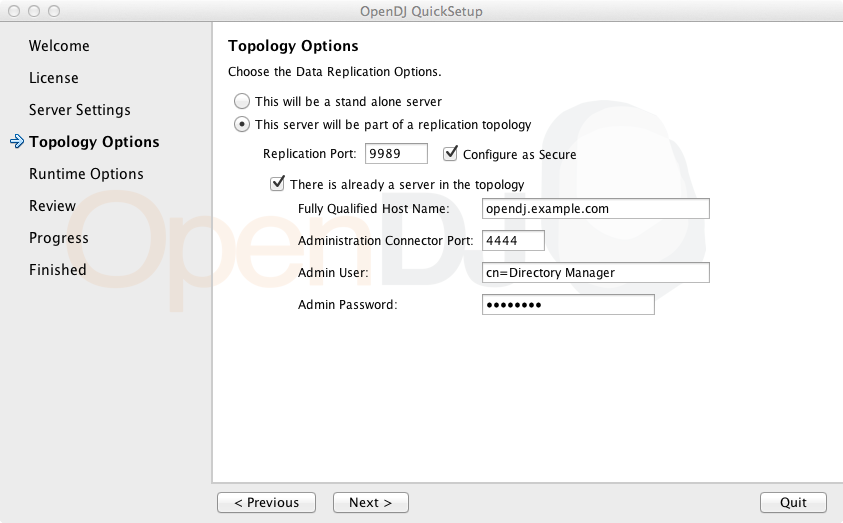Select the Review step in sidebar
The width and height of the screenshot is (843, 523).
tap(52, 206)
